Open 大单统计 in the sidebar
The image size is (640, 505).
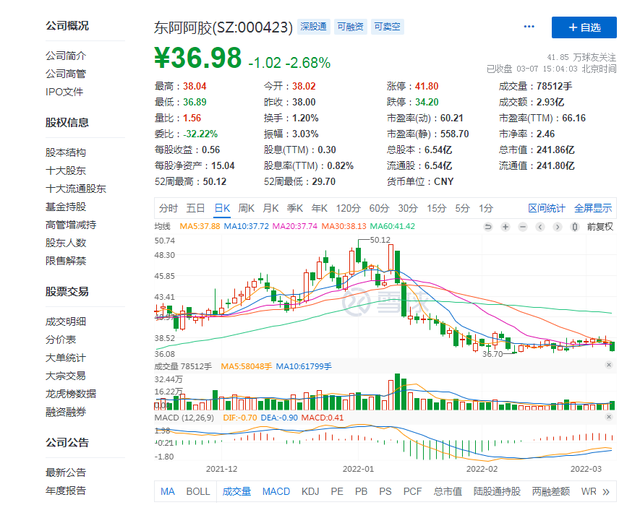coord(66,358)
